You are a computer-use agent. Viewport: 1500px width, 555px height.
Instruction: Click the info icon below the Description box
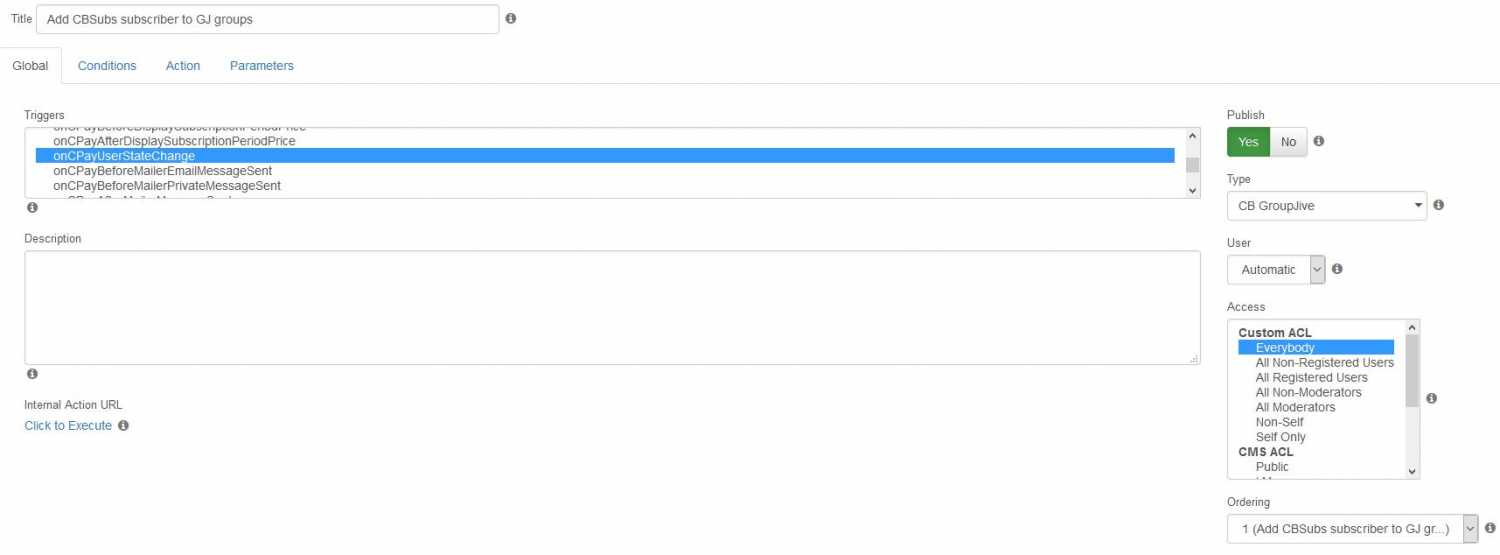(32, 374)
